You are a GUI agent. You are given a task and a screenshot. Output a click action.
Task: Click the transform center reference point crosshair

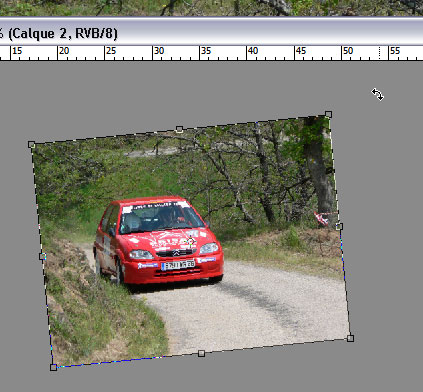190,241
